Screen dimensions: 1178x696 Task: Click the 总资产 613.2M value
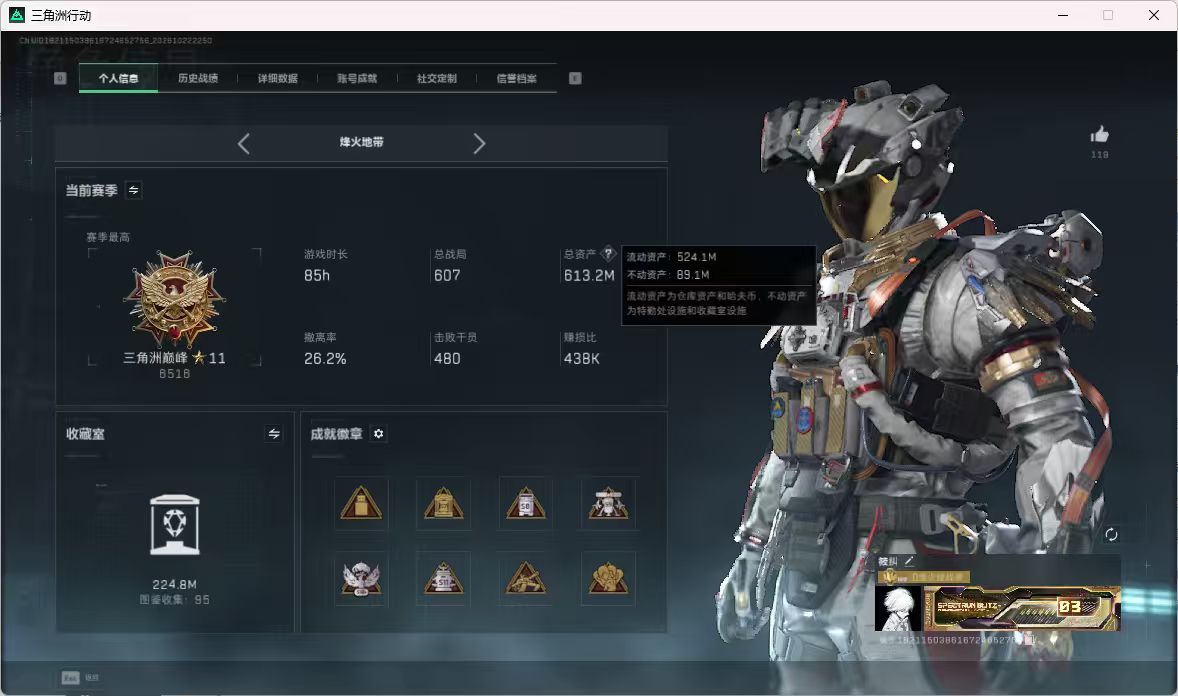pos(589,276)
